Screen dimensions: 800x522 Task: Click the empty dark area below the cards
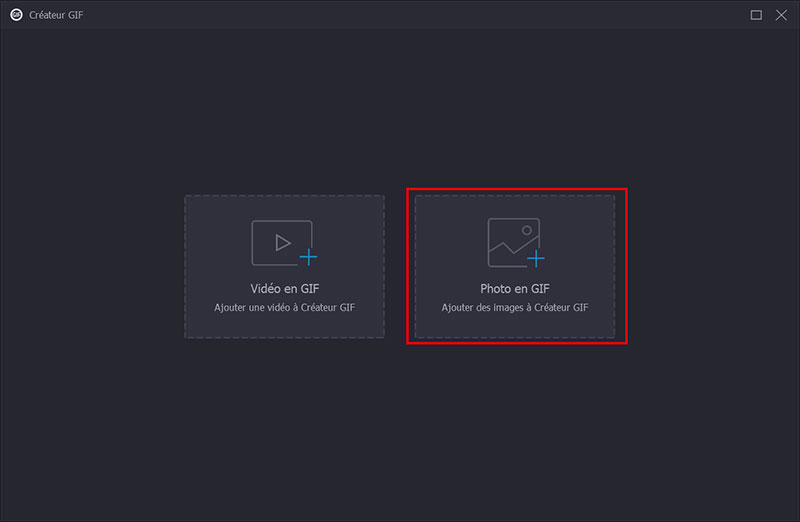(x=400, y=430)
